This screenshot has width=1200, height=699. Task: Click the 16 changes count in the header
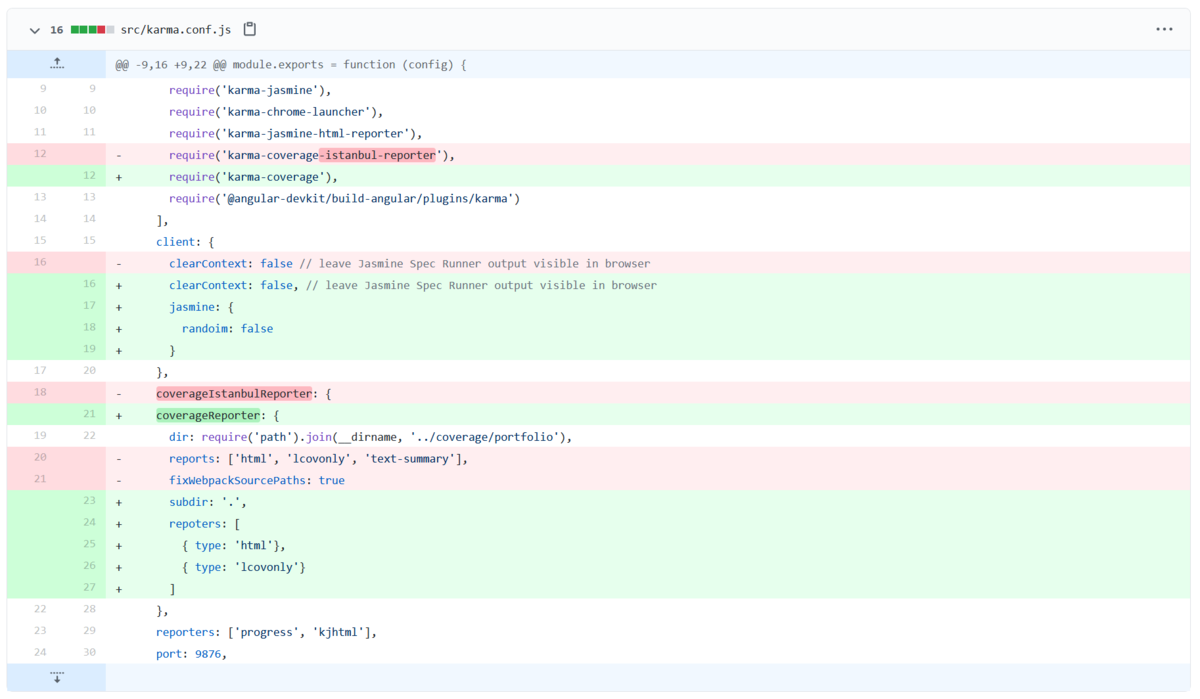click(57, 30)
